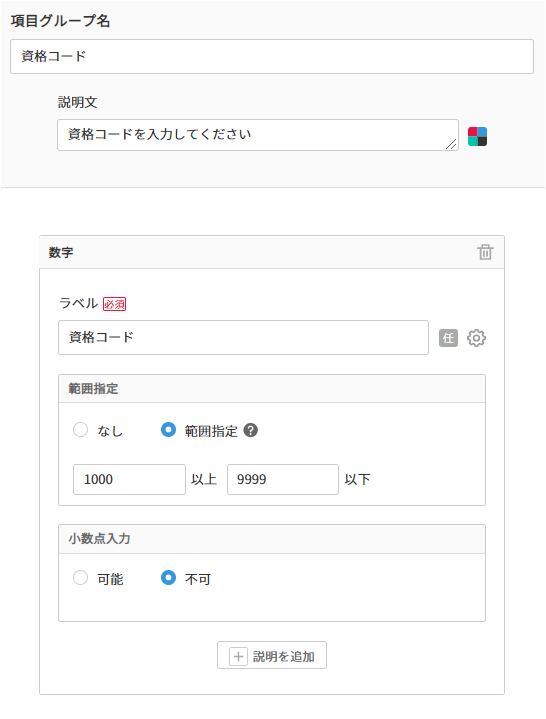Viewport: 546px width, 719px height.
Task: Open the gear settings for the 資格コード label
Action: tap(476, 338)
